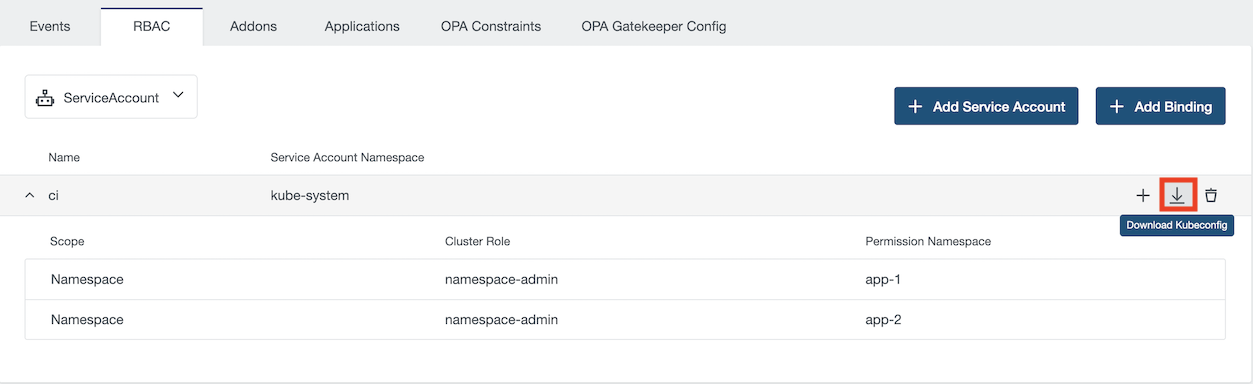The width and height of the screenshot is (1253, 384).
Task: Open the Addons tab
Action: [x=253, y=26]
